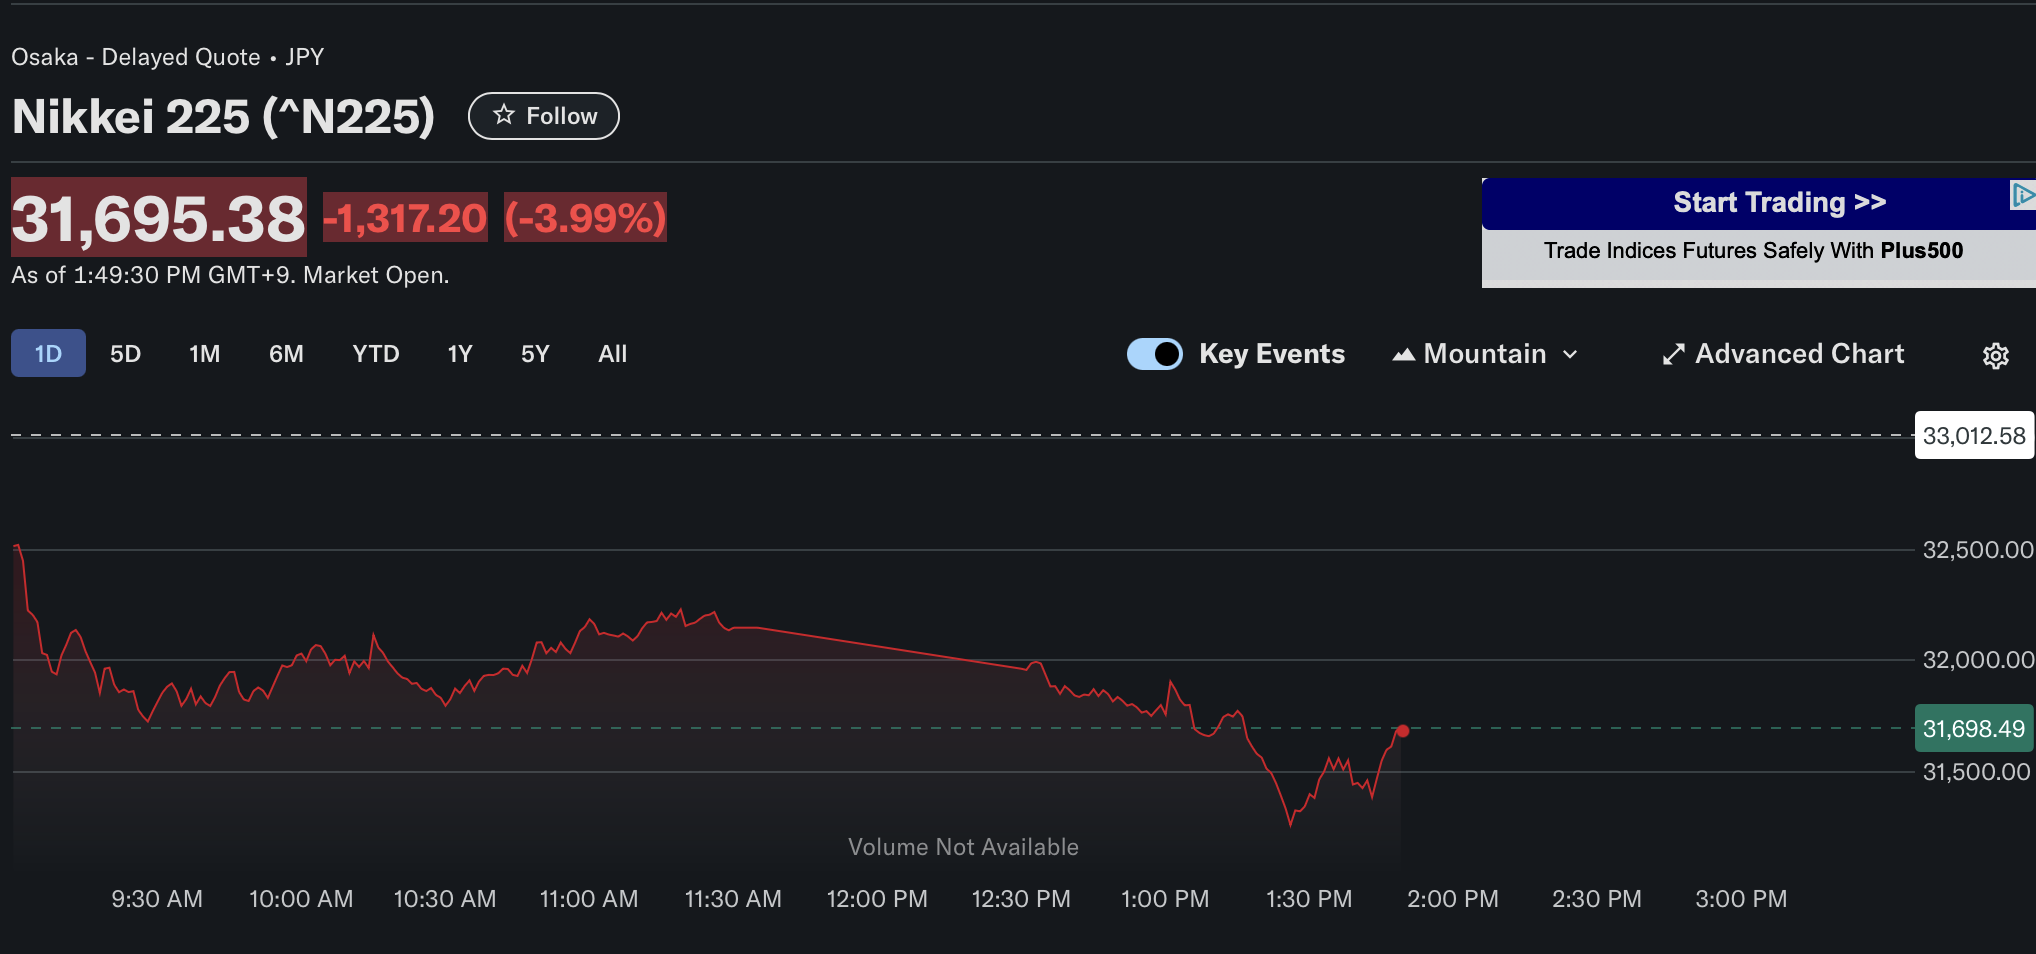Switch chart to 1Y range
This screenshot has height=954, width=2036.
(459, 354)
